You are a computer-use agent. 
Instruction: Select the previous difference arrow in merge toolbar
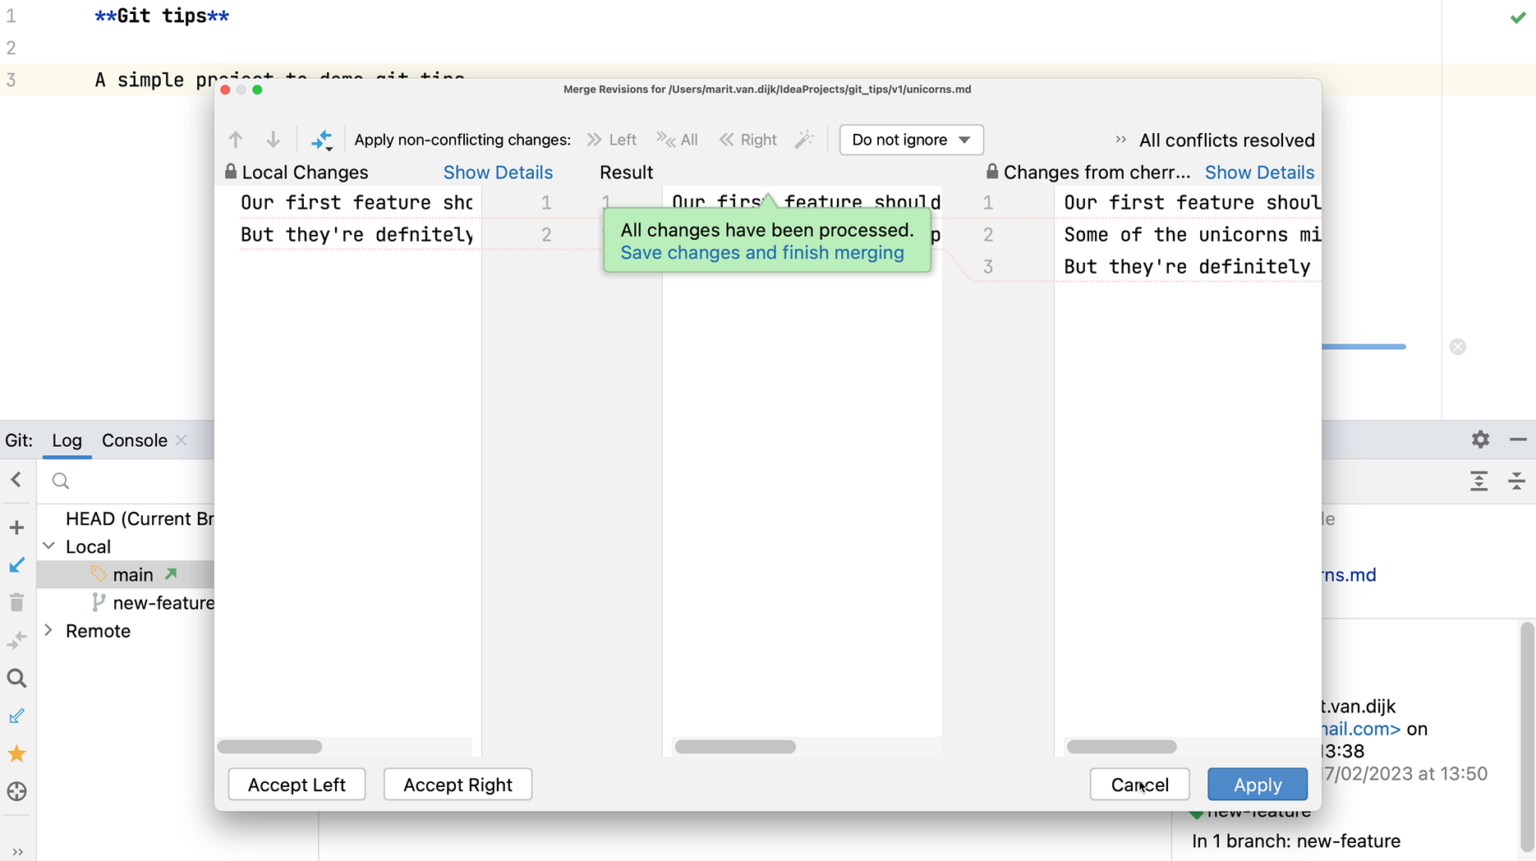tap(236, 139)
